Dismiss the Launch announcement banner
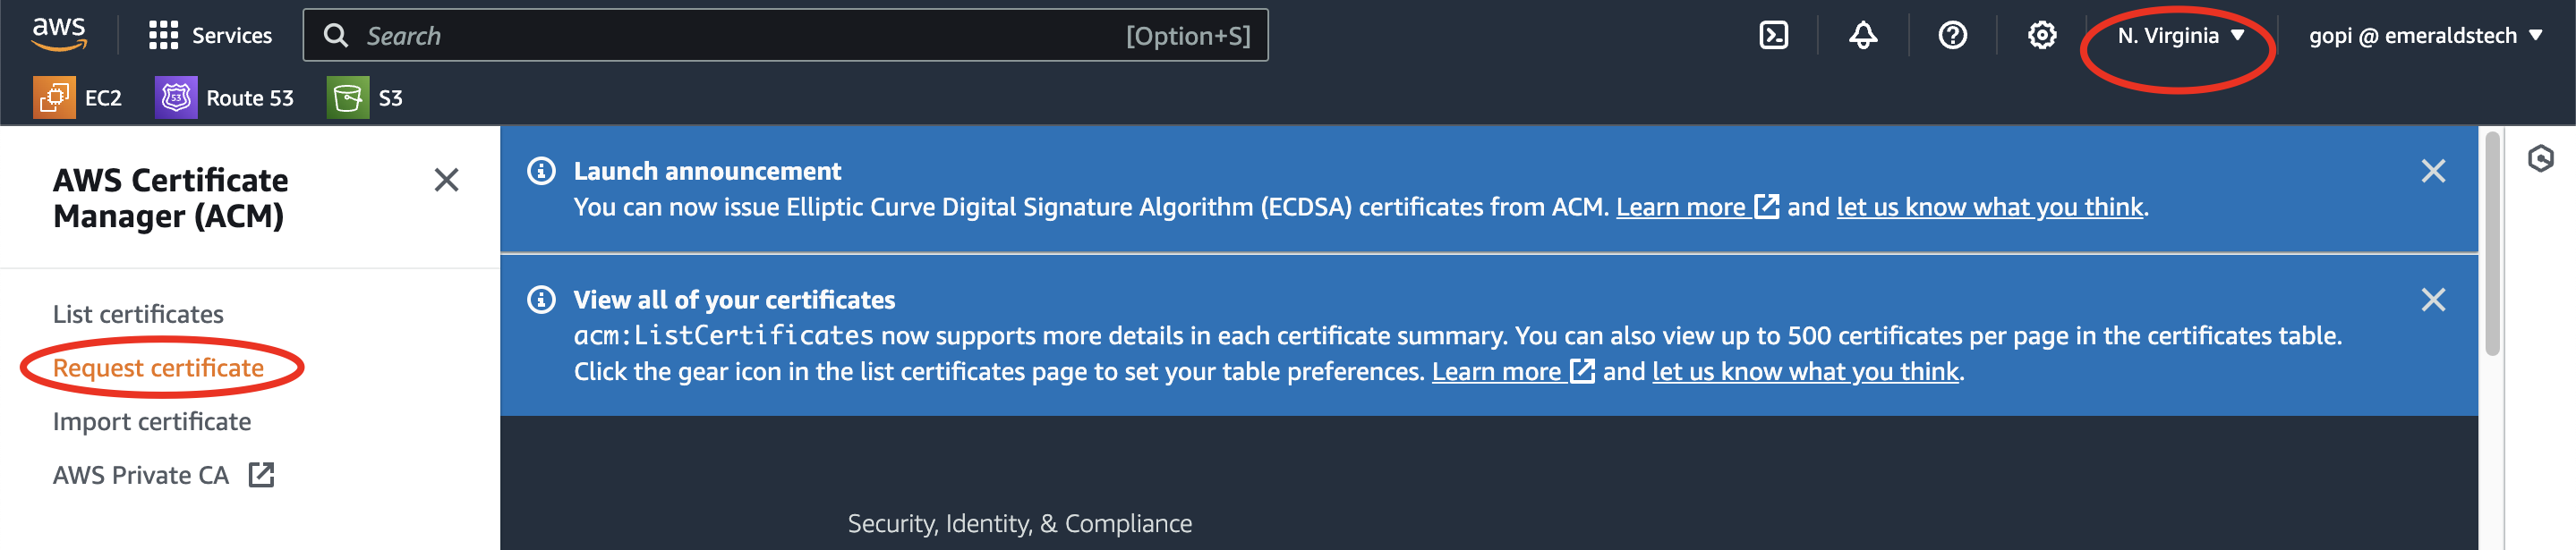The image size is (2576, 550). pos(2433,171)
